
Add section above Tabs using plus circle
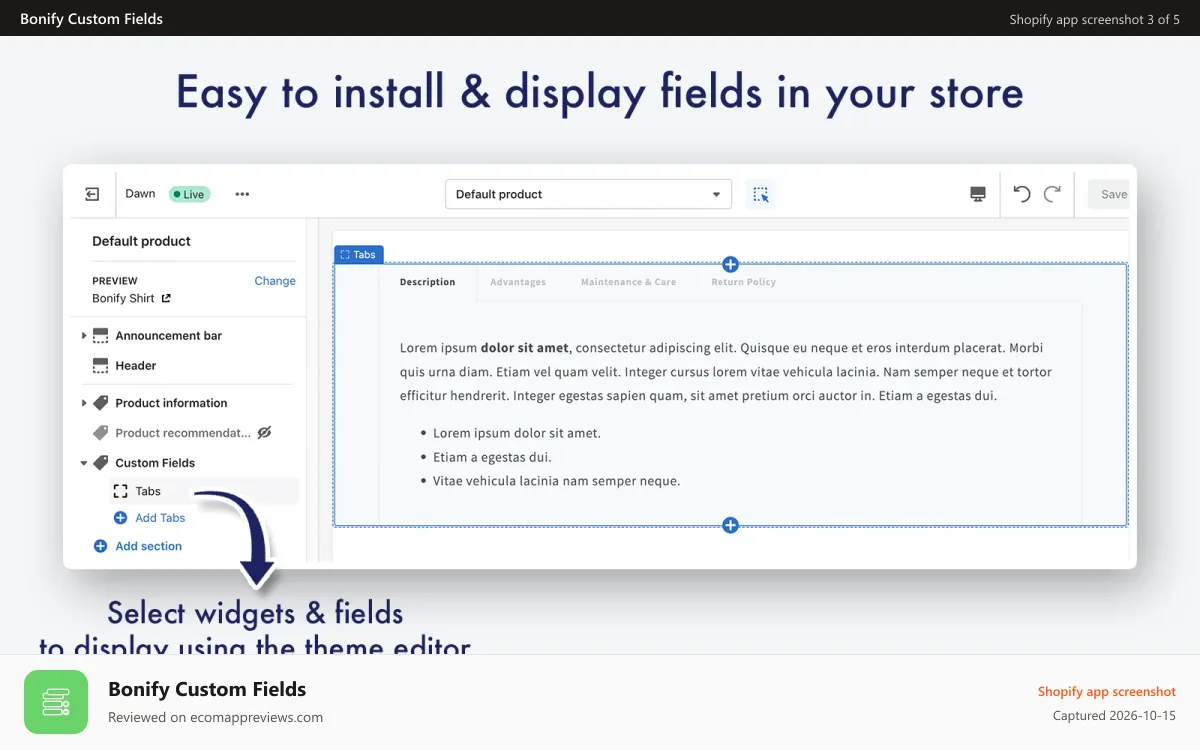click(730, 264)
